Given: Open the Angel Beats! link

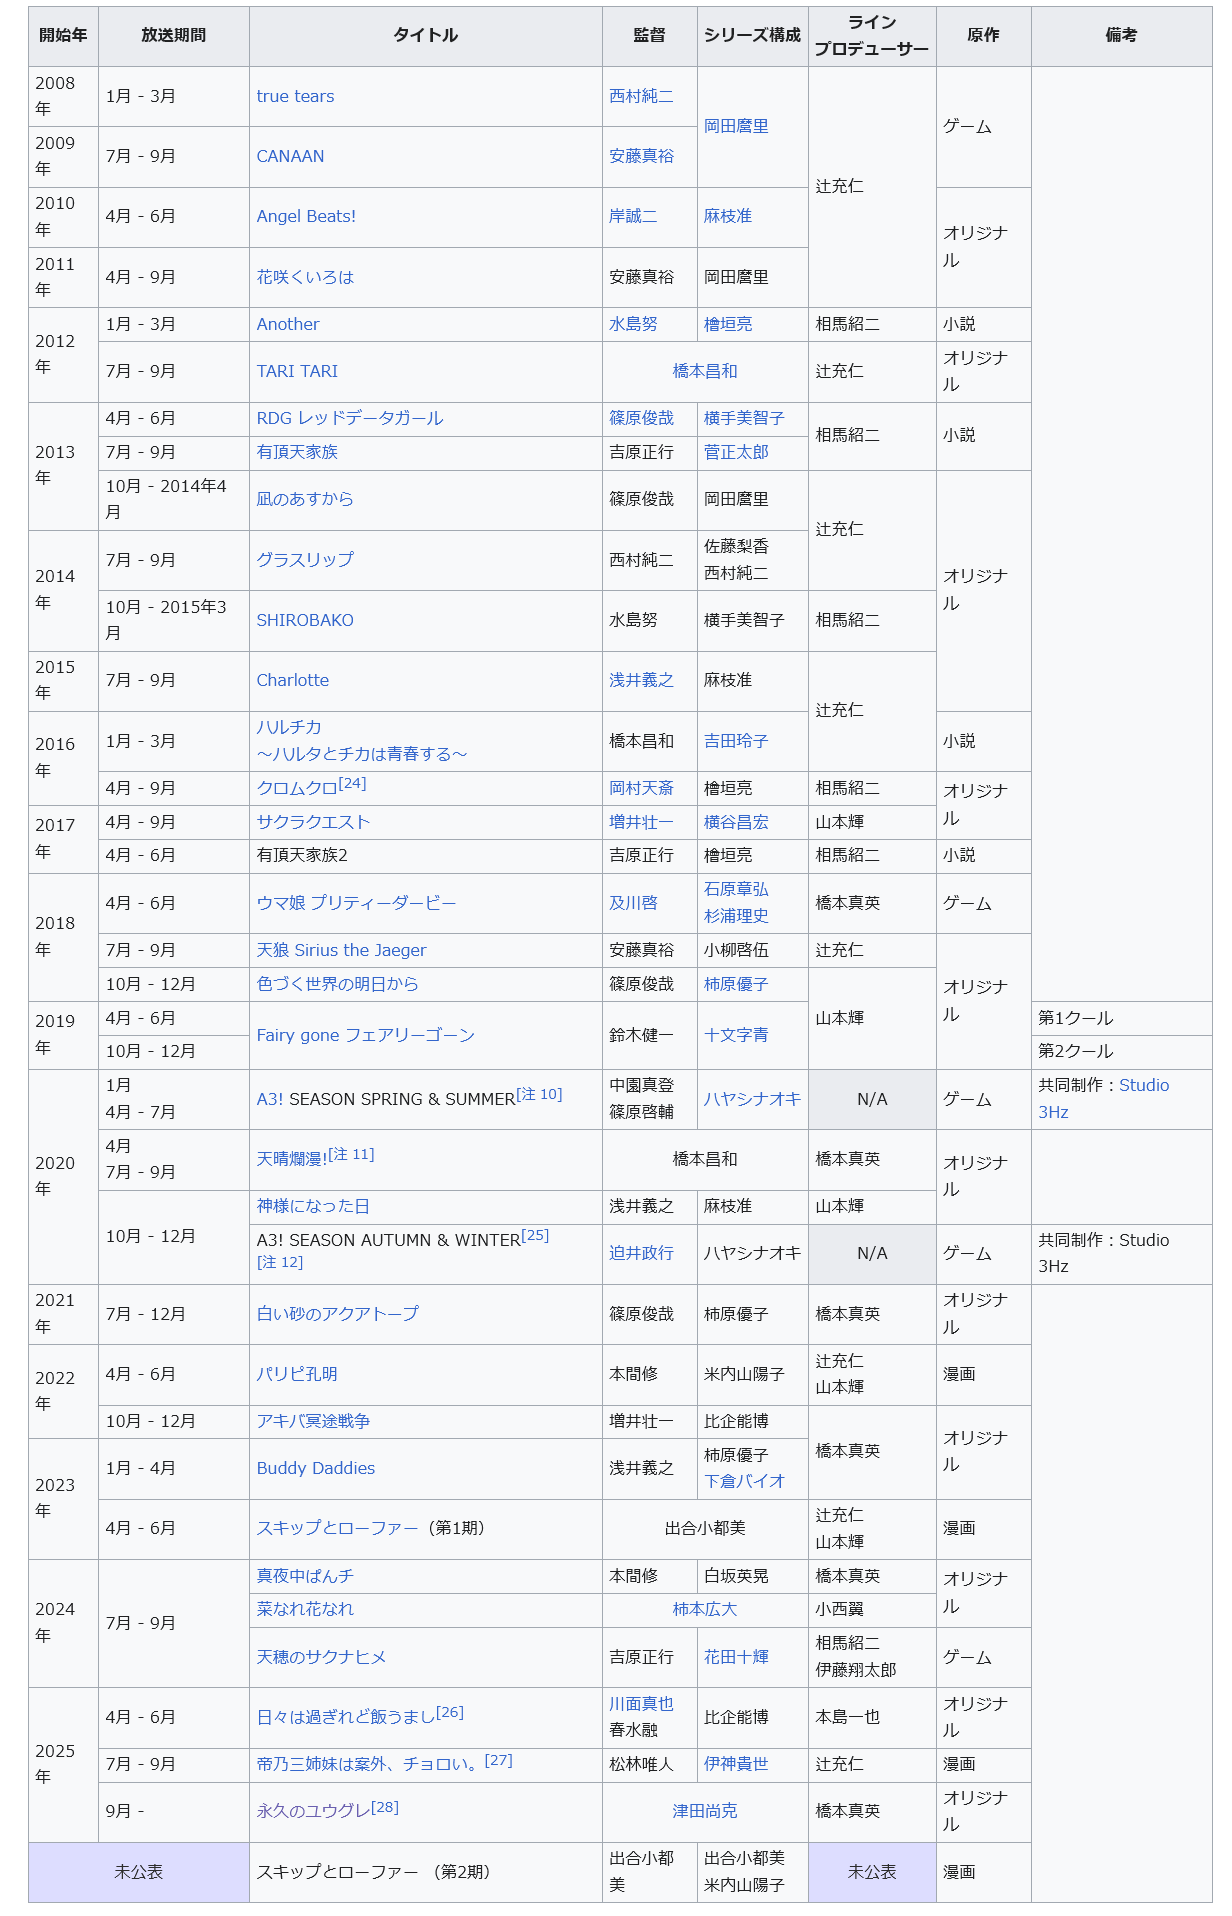Looking at the screenshot, I should (306, 217).
